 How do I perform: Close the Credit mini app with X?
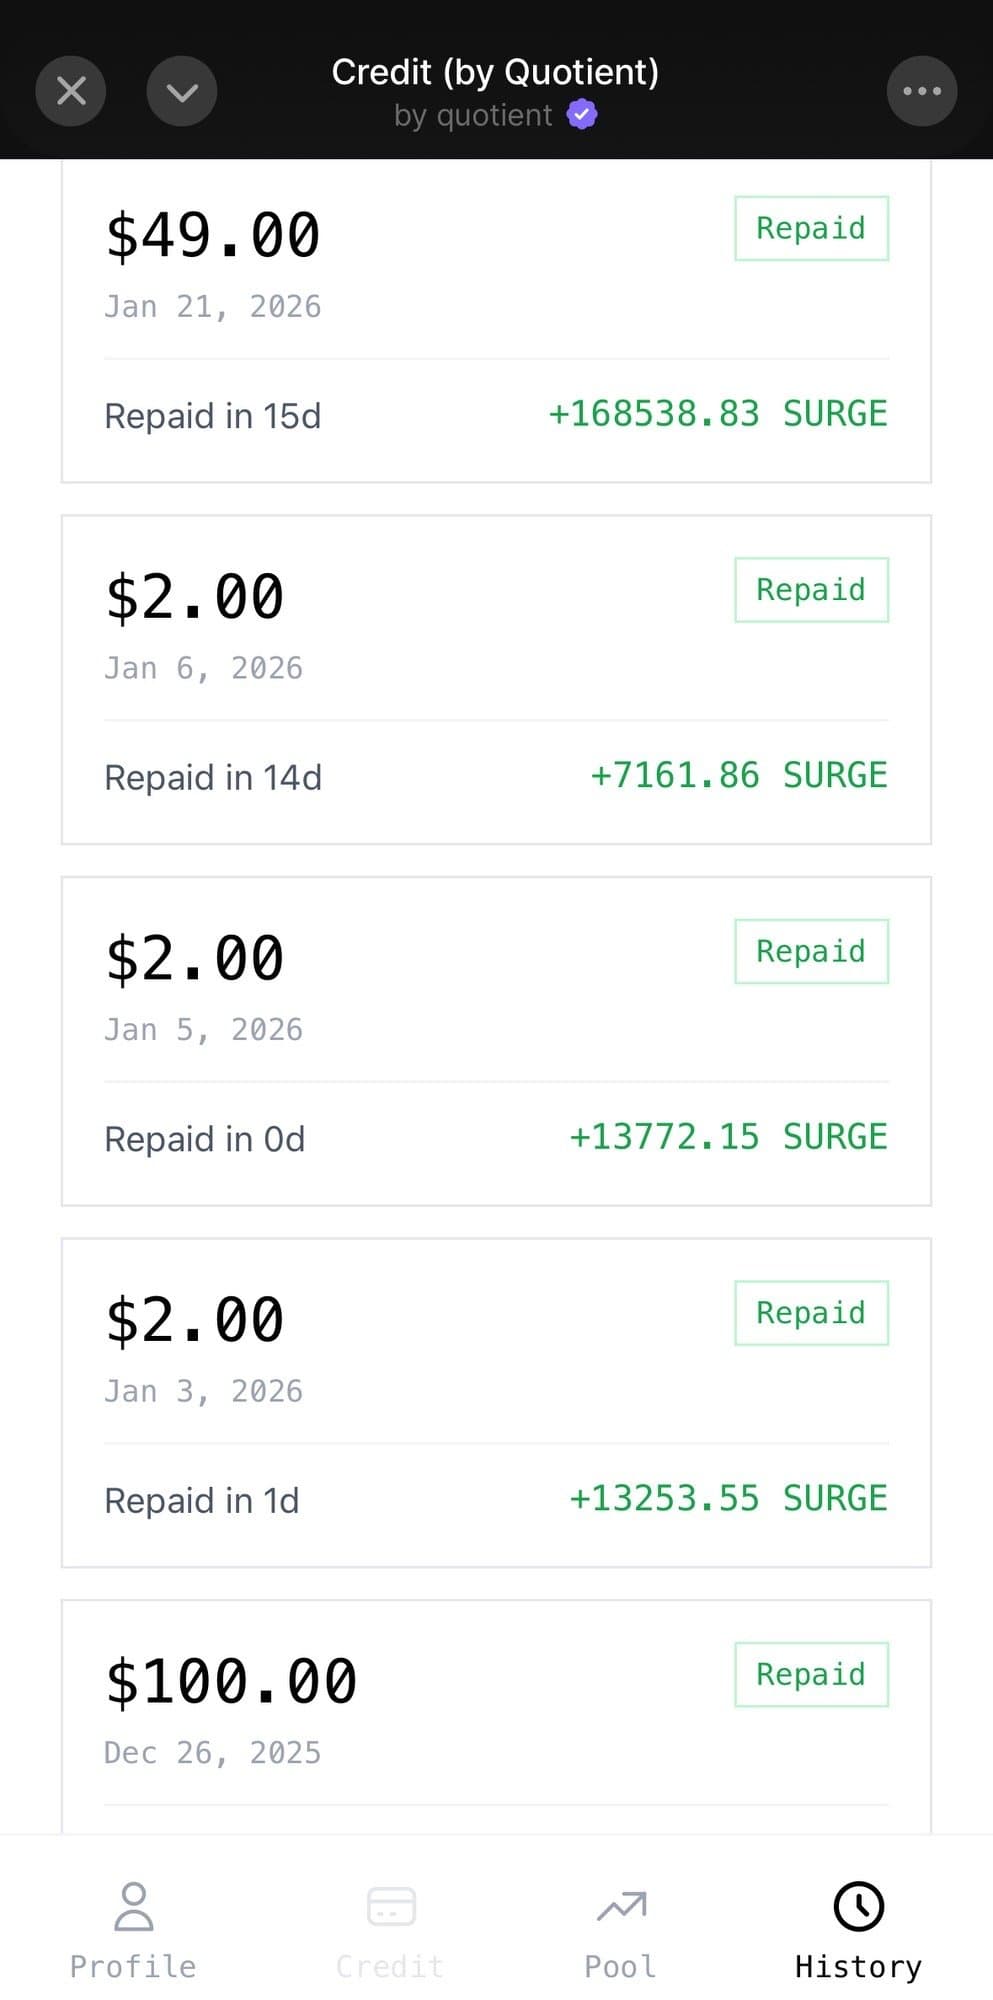click(71, 91)
